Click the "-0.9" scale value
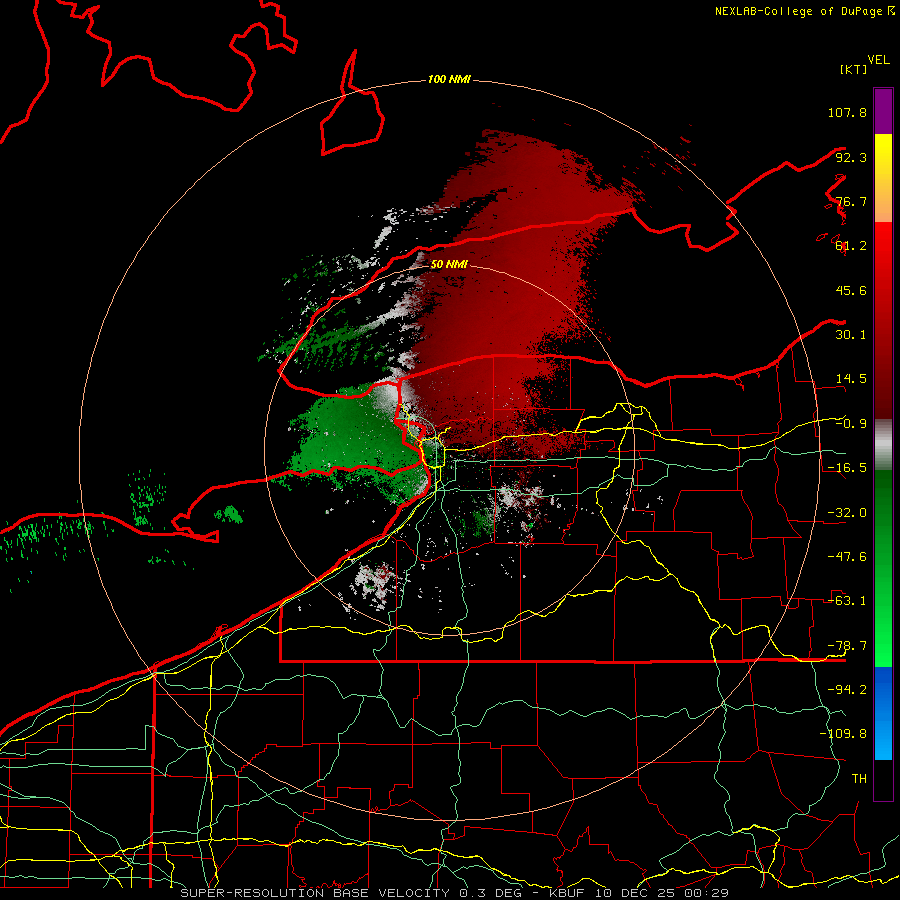 pos(851,424)
